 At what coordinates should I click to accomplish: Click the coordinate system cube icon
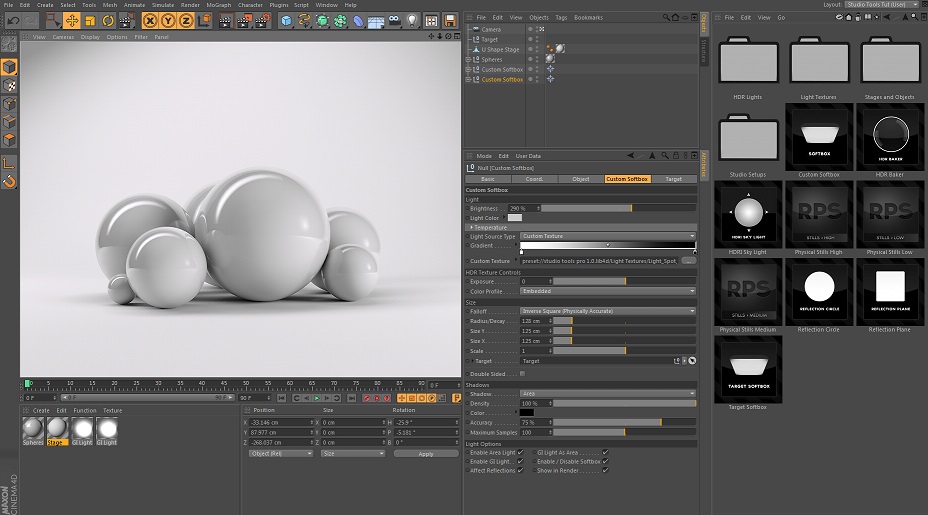coord(204,21)
